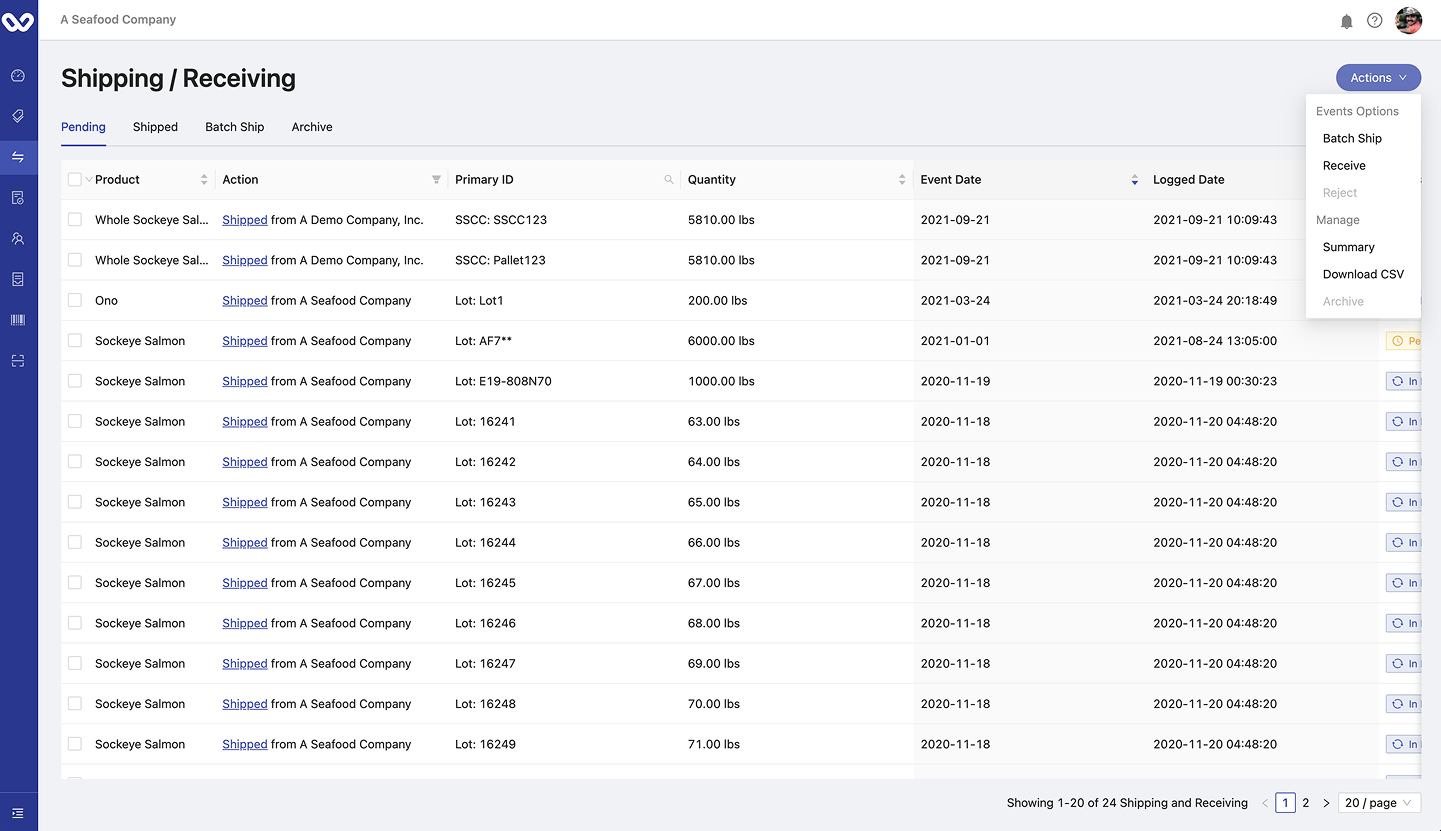This screenshot has height=831, width=1441.
Task: Collapse the Actions dropdown button
Action: click(1378, 78)
